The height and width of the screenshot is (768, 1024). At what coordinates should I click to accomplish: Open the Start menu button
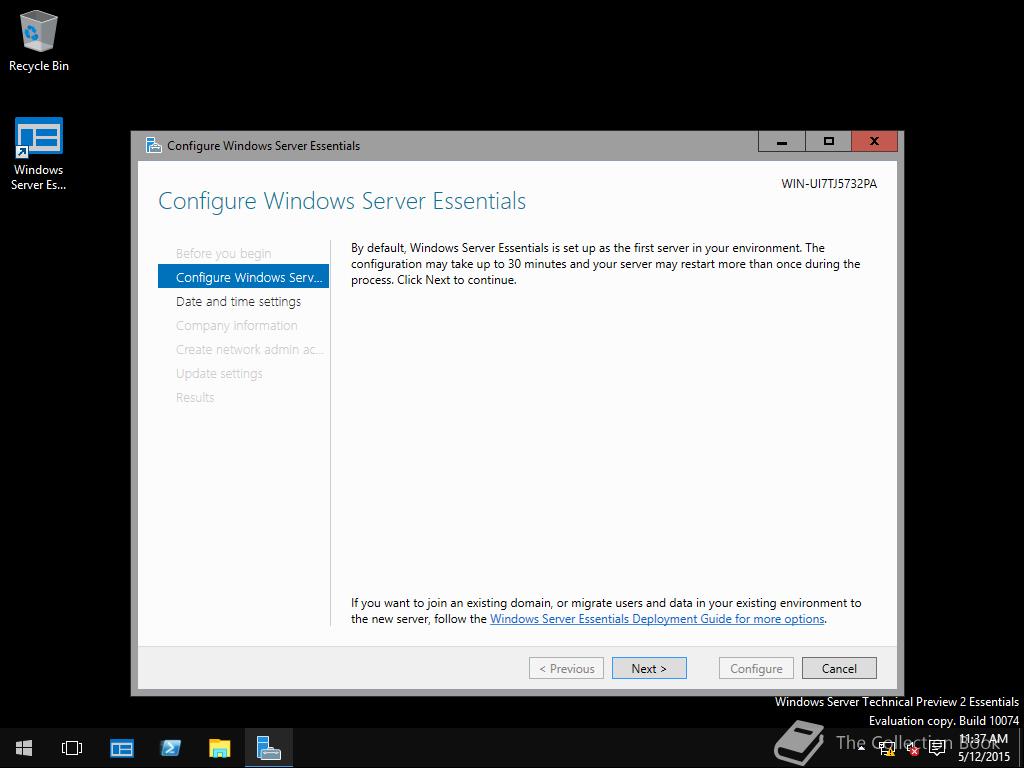[24, 748]
